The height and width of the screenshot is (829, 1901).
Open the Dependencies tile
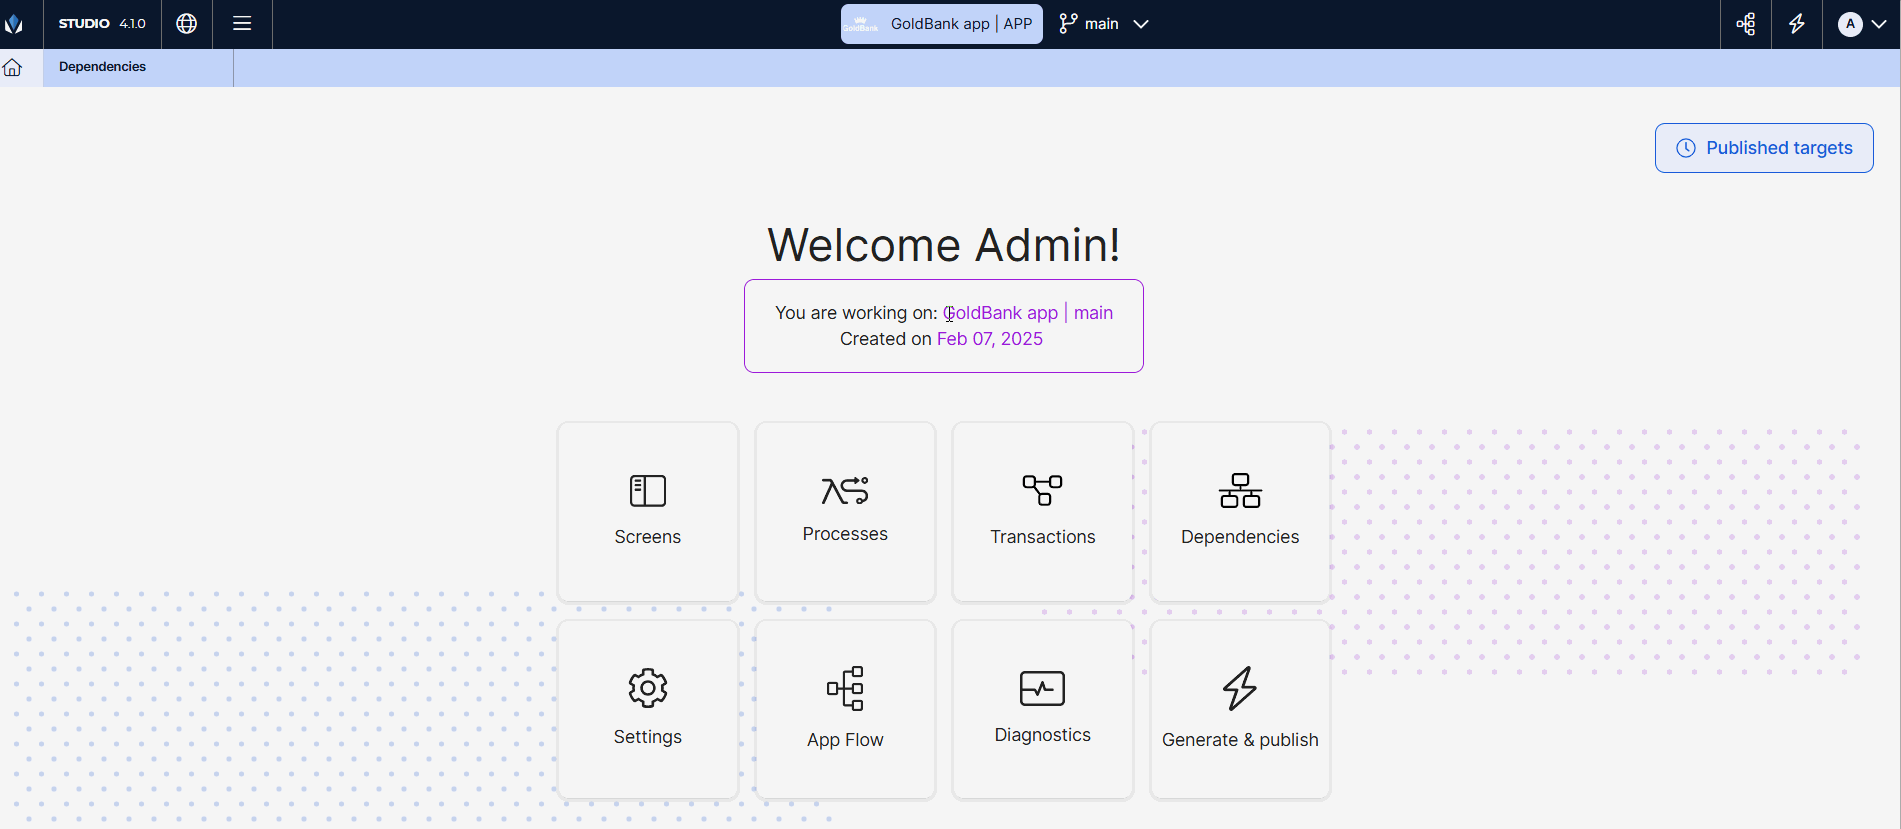point(1240,512)
